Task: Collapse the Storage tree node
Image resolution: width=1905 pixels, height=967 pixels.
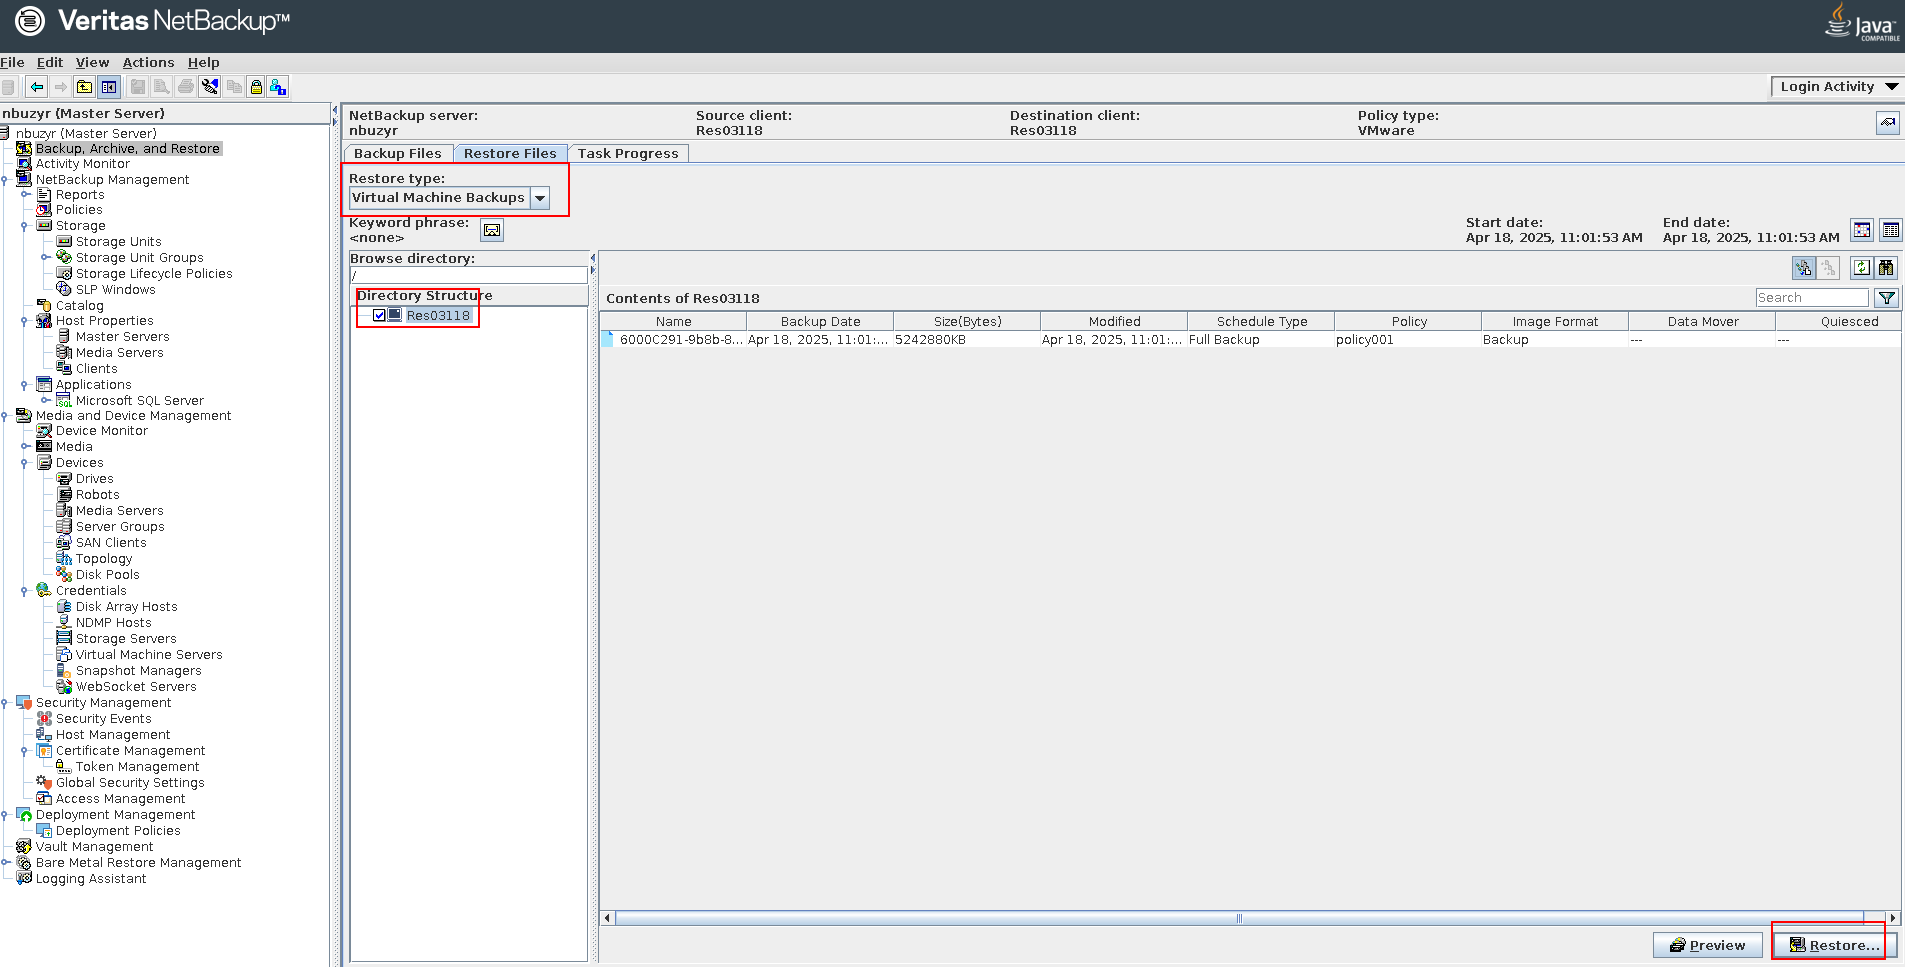Action: click(24, 226)
